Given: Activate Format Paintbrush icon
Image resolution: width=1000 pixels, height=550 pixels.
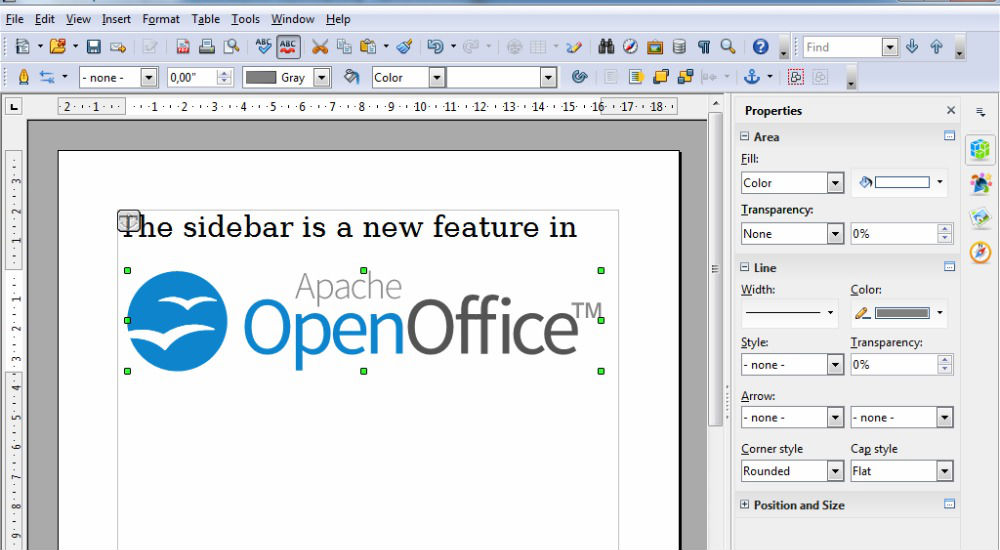Looking at the screenshot, I should 404,47.
